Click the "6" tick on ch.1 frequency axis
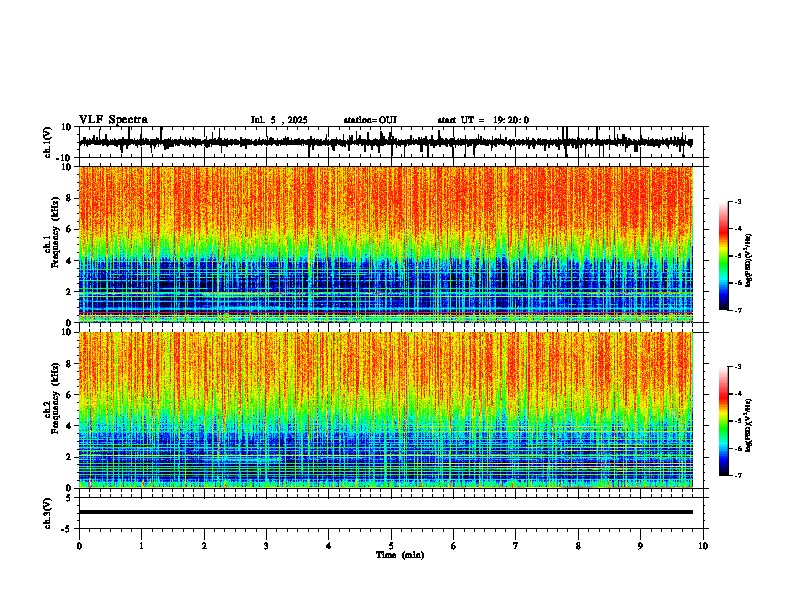792x612 pixels. point(70,230)
